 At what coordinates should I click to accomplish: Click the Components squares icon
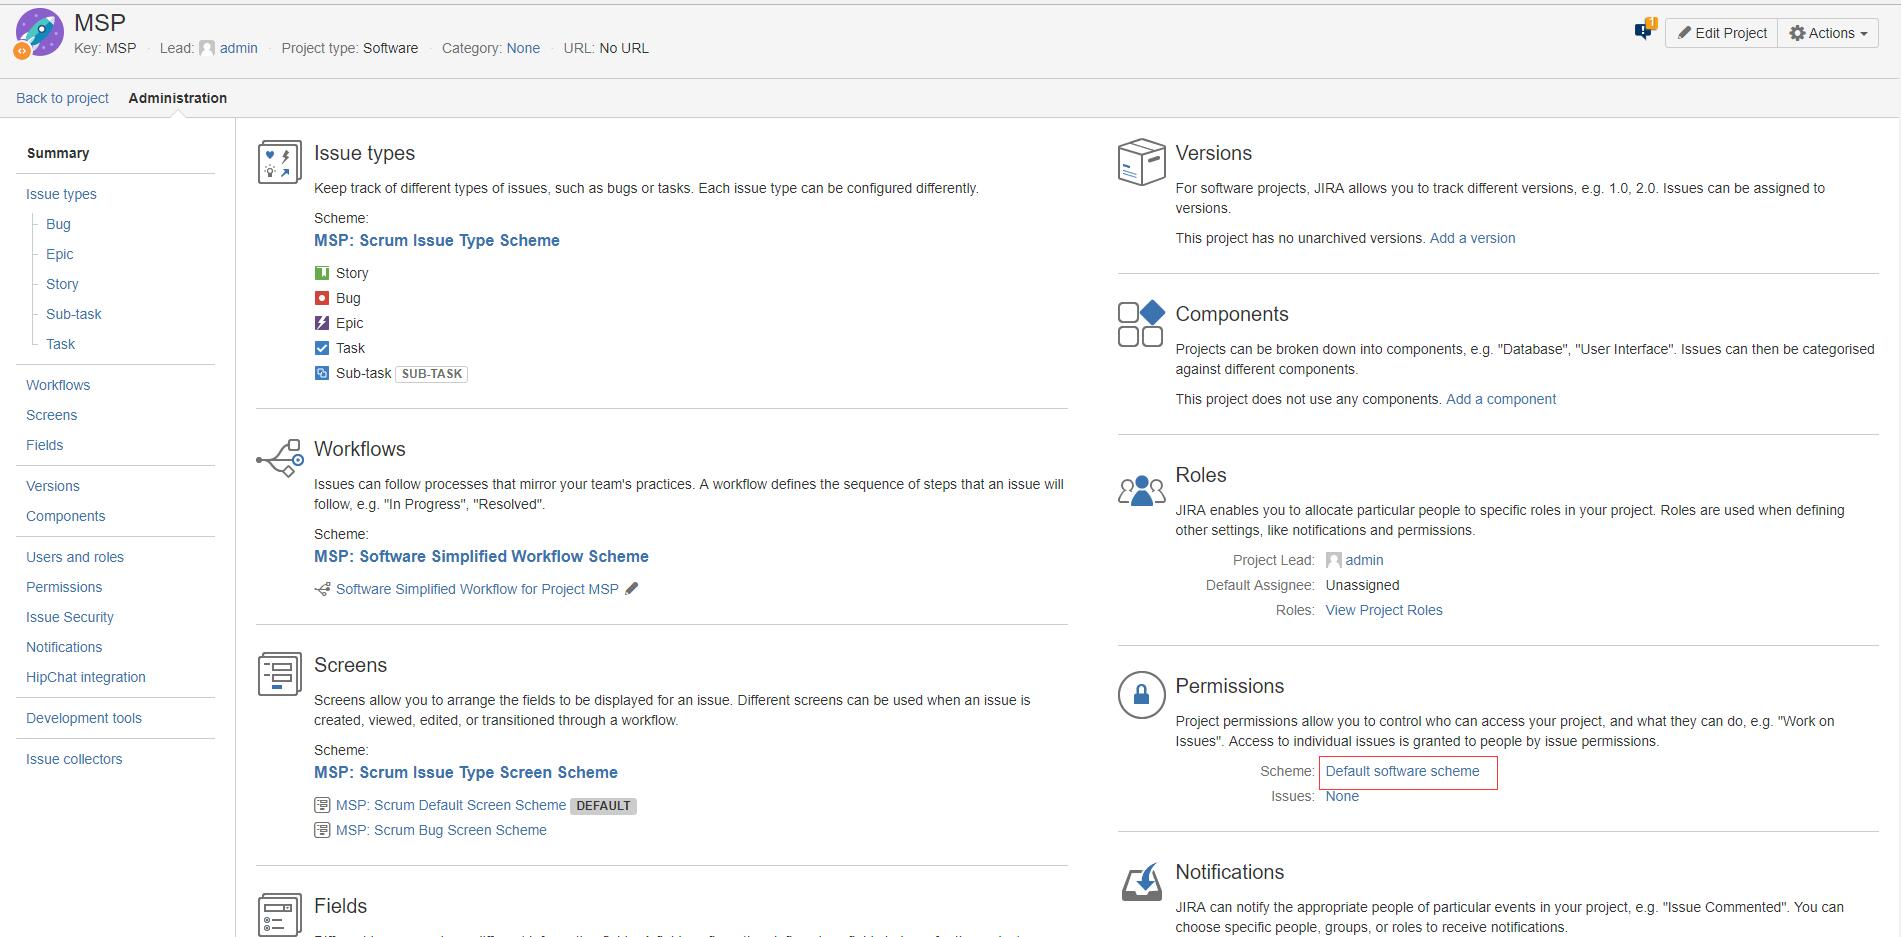(x=1141, y=323)
